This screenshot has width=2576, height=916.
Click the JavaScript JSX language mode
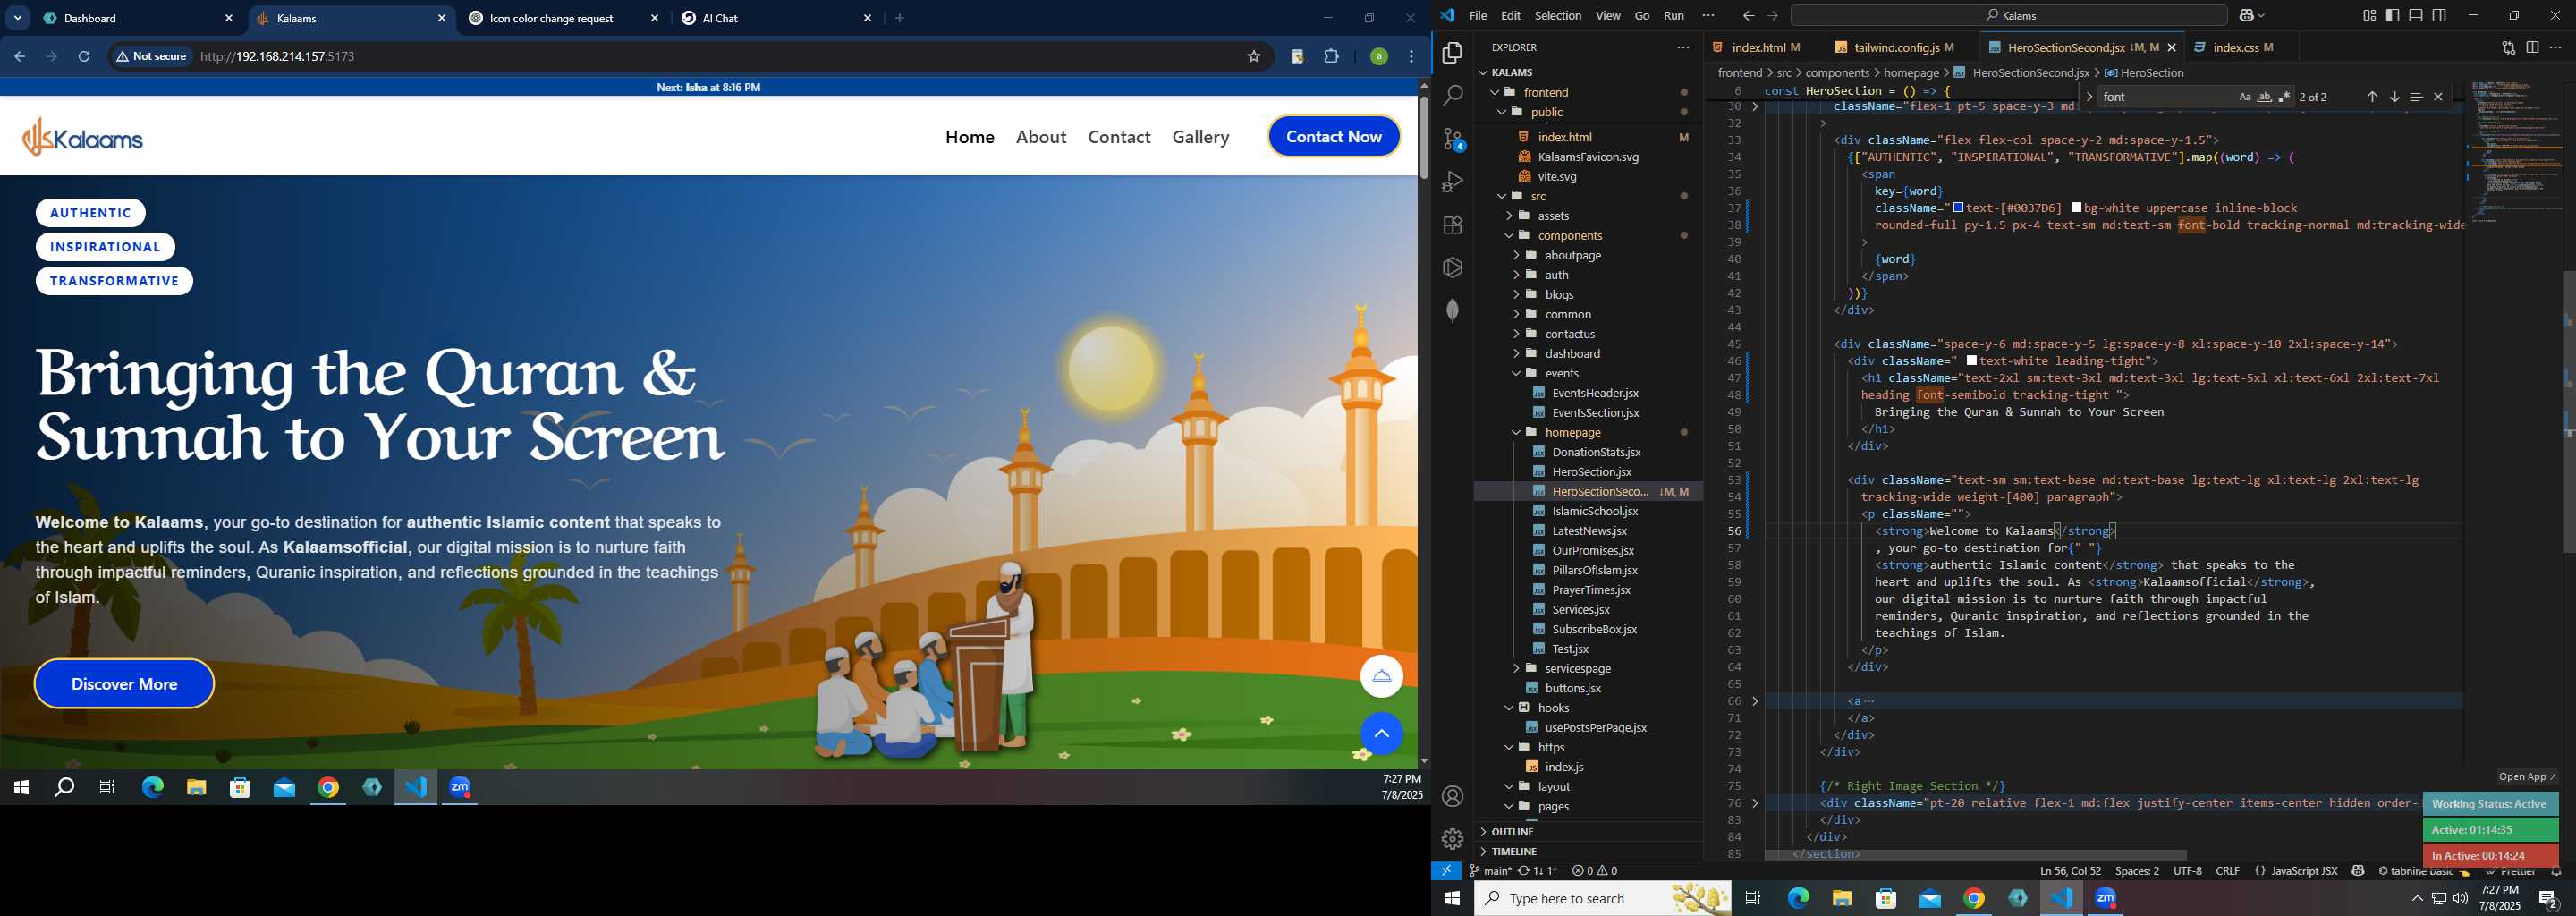click(x=2303, y=871)
